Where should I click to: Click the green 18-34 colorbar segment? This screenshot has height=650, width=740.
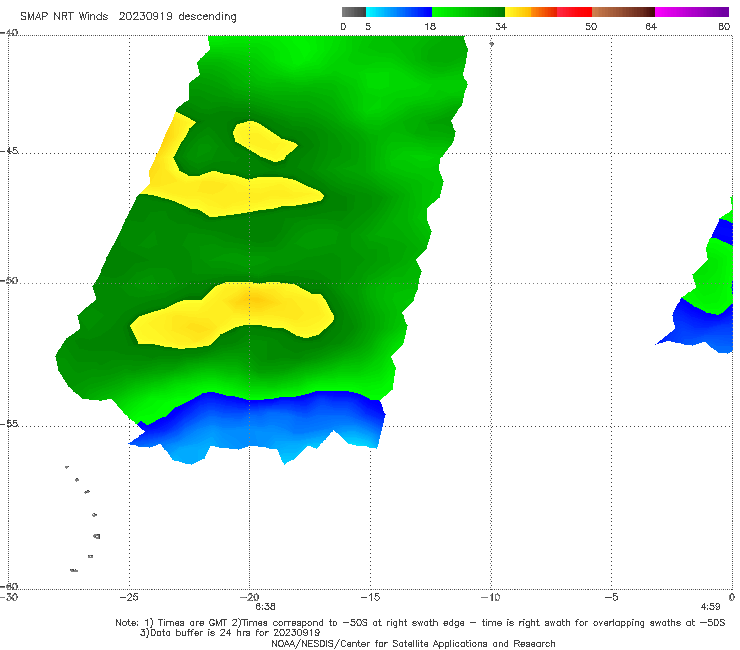pyautogui.click(x=468, y=12)
